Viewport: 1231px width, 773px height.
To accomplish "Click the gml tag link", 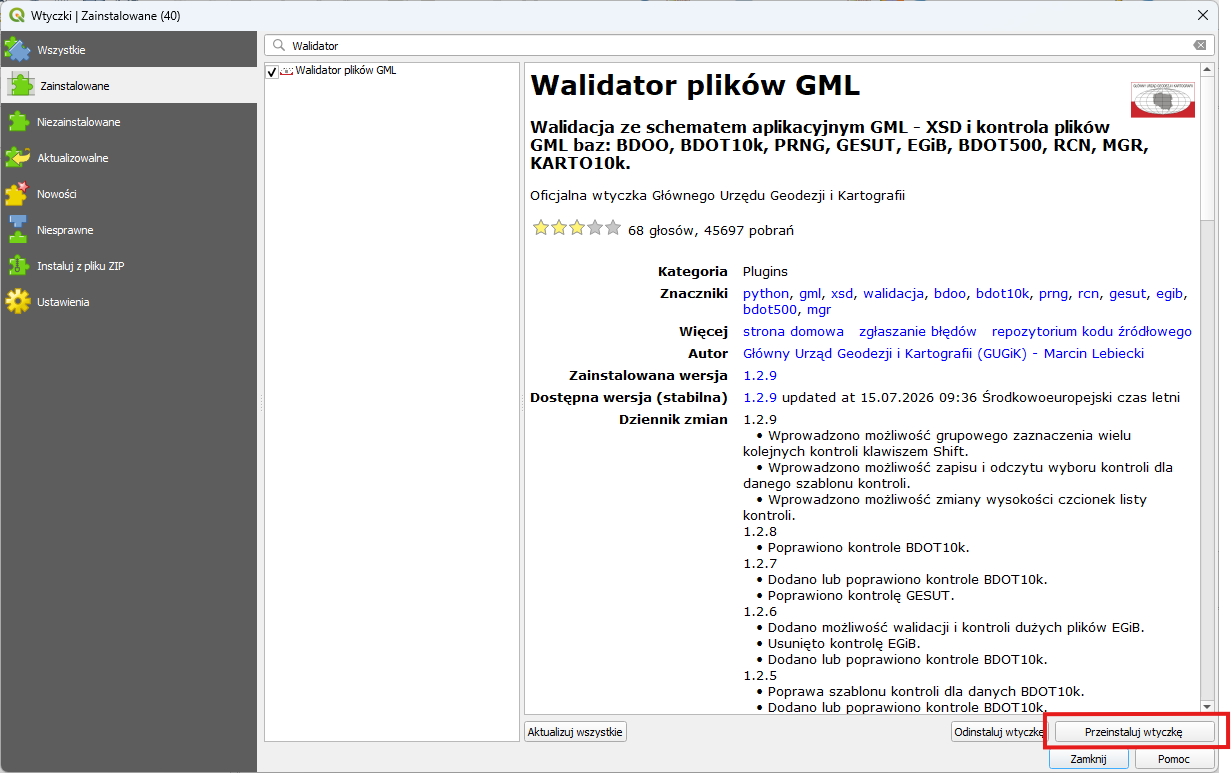I will coord(809,293).
